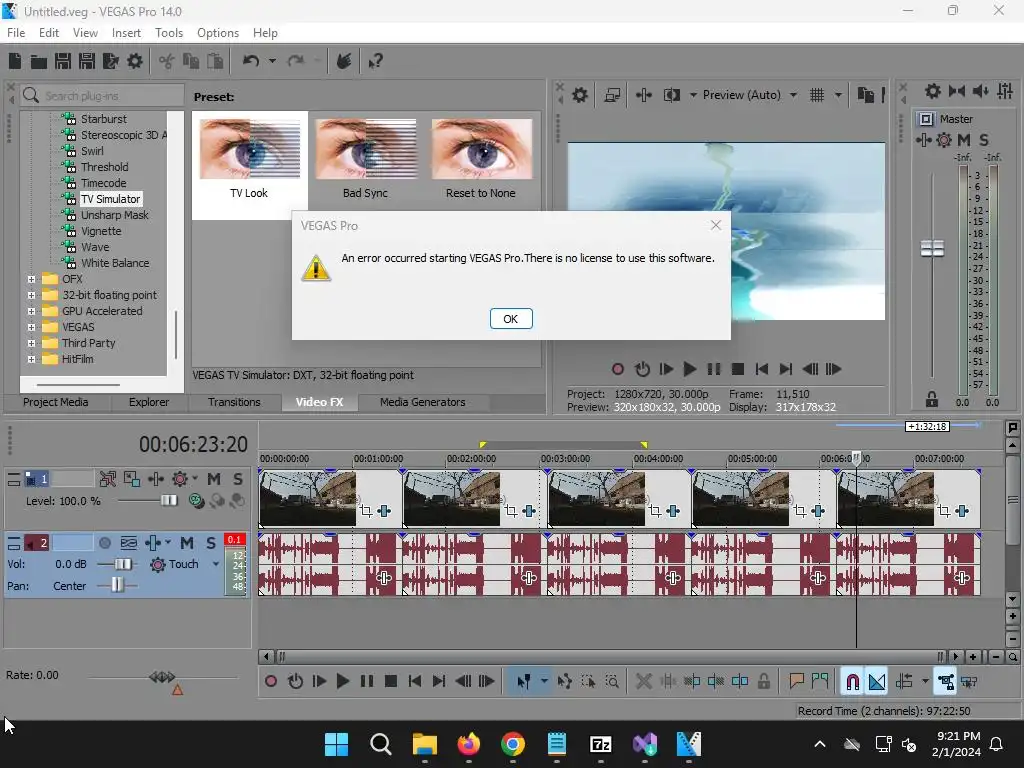Arm audio track 2 for record

coord(104,543)
